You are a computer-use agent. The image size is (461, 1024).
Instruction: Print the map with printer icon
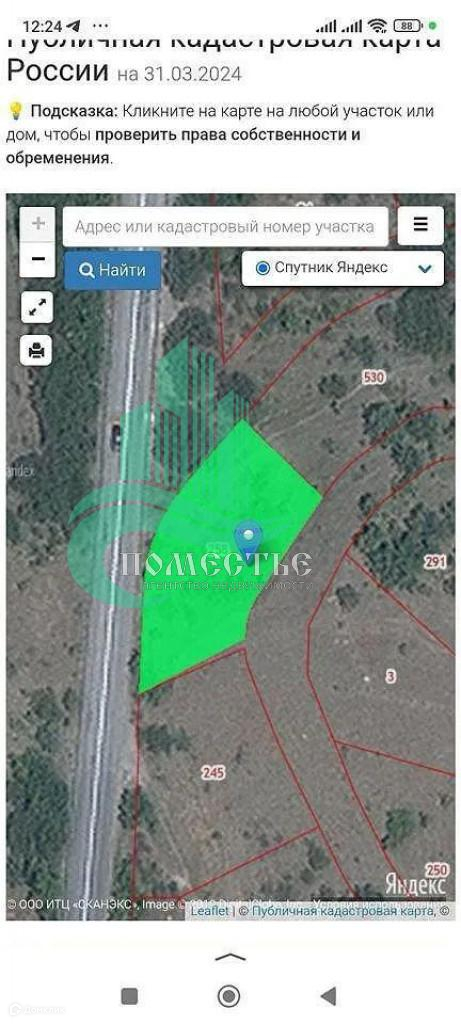point(37,350)
